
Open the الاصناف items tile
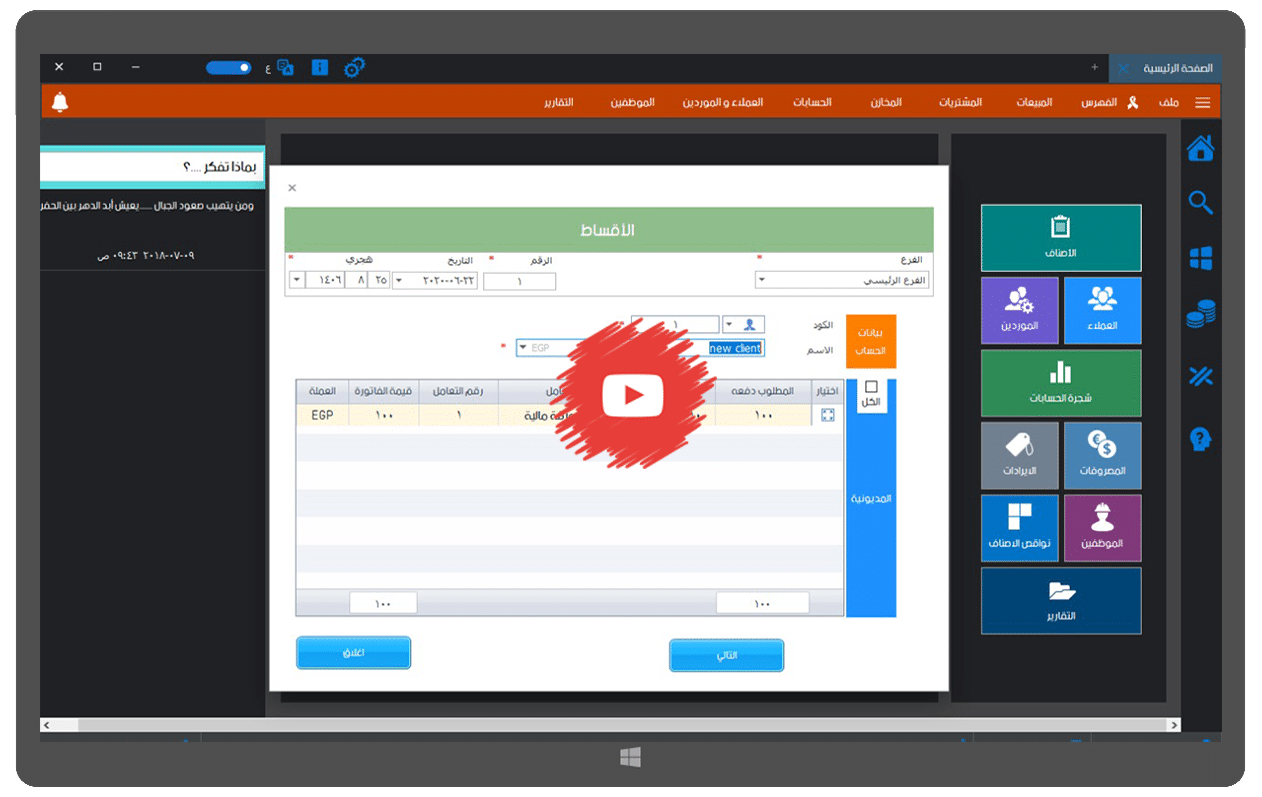point(1060,238)
